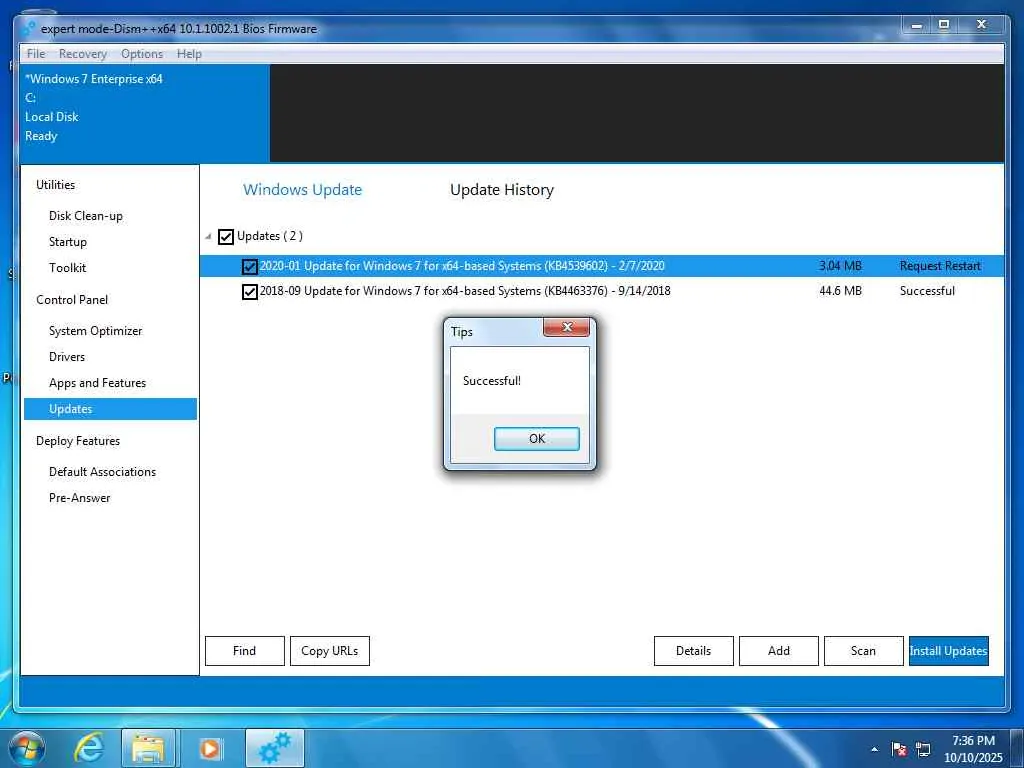Click the Deploy Features section header
1024x768 pixels.
78,441
